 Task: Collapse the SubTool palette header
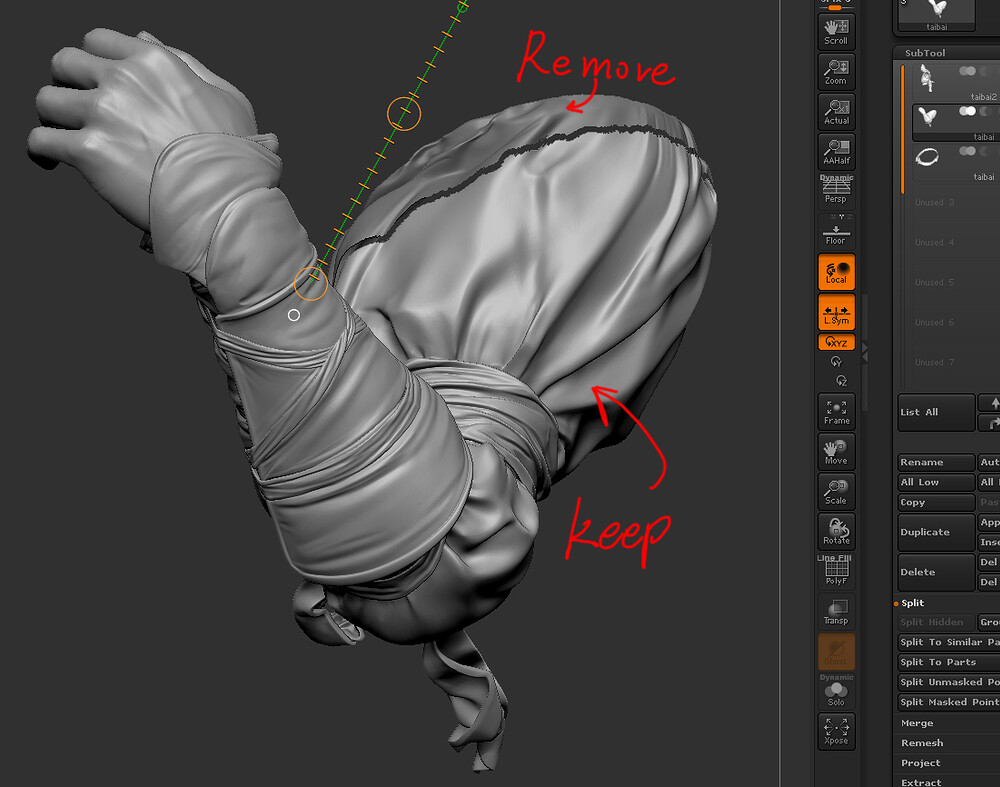point(925,53)
